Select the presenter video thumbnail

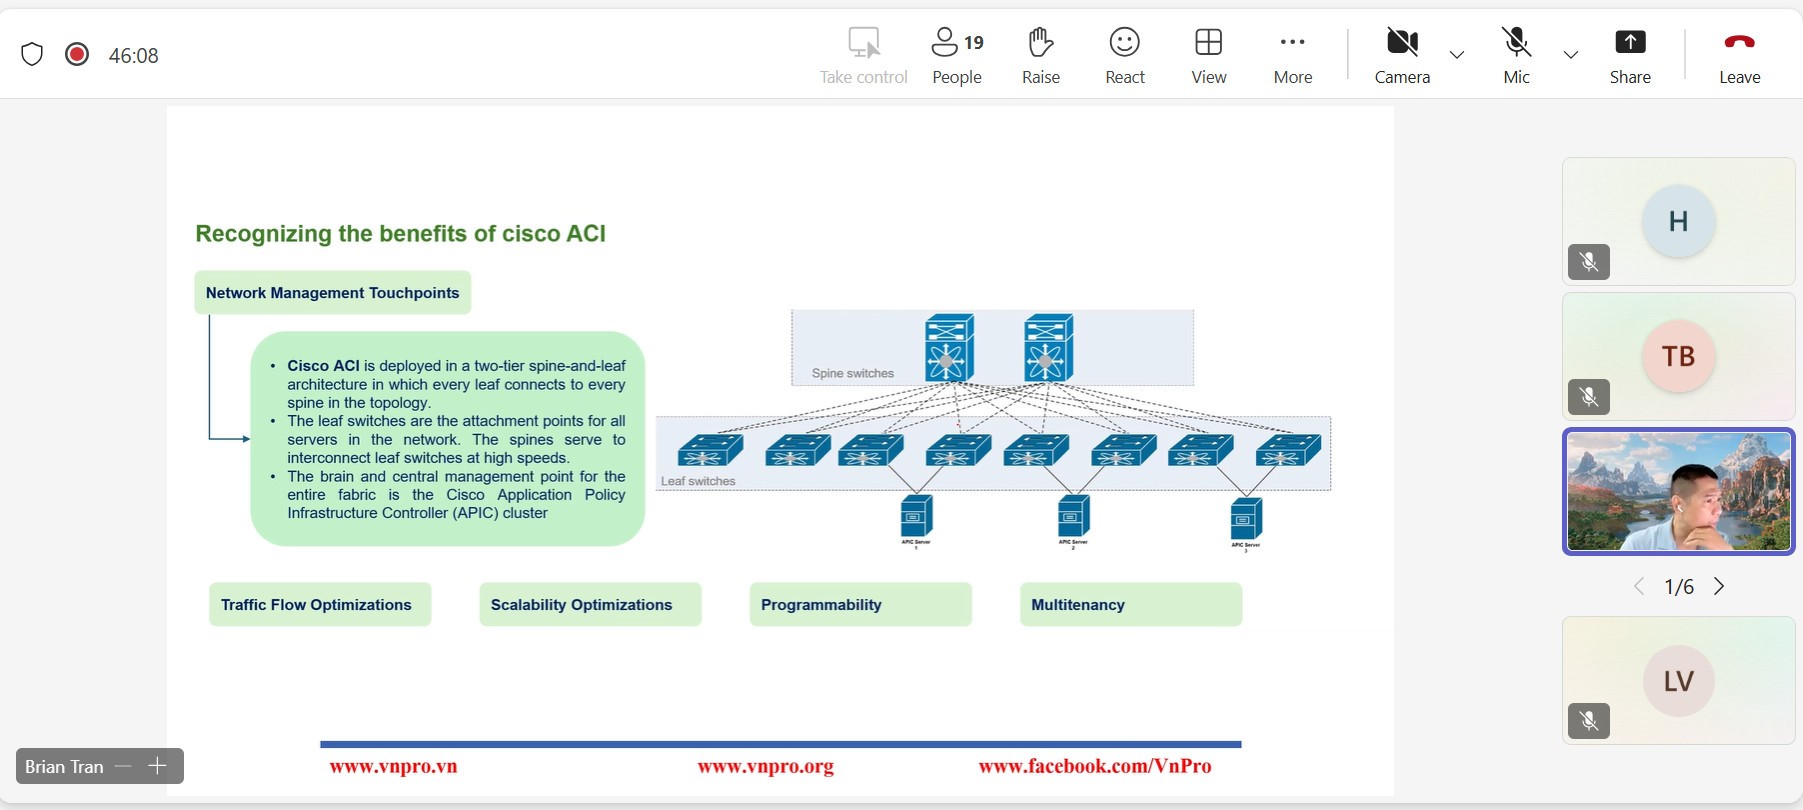[x=1678, y=491]
